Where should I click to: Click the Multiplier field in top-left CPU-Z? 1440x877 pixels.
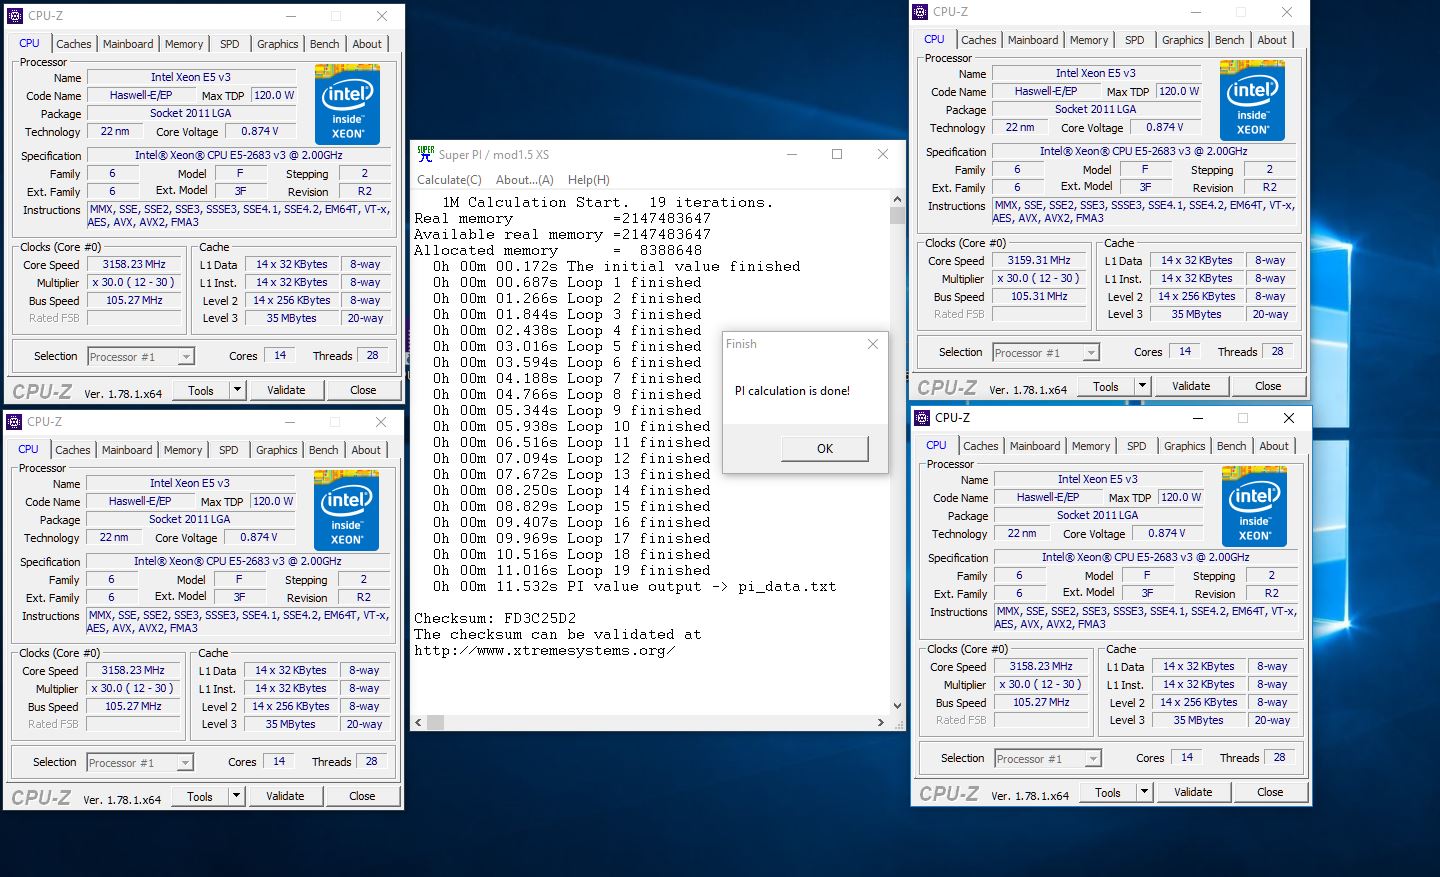pyautogui.click(x=134, y=282)
